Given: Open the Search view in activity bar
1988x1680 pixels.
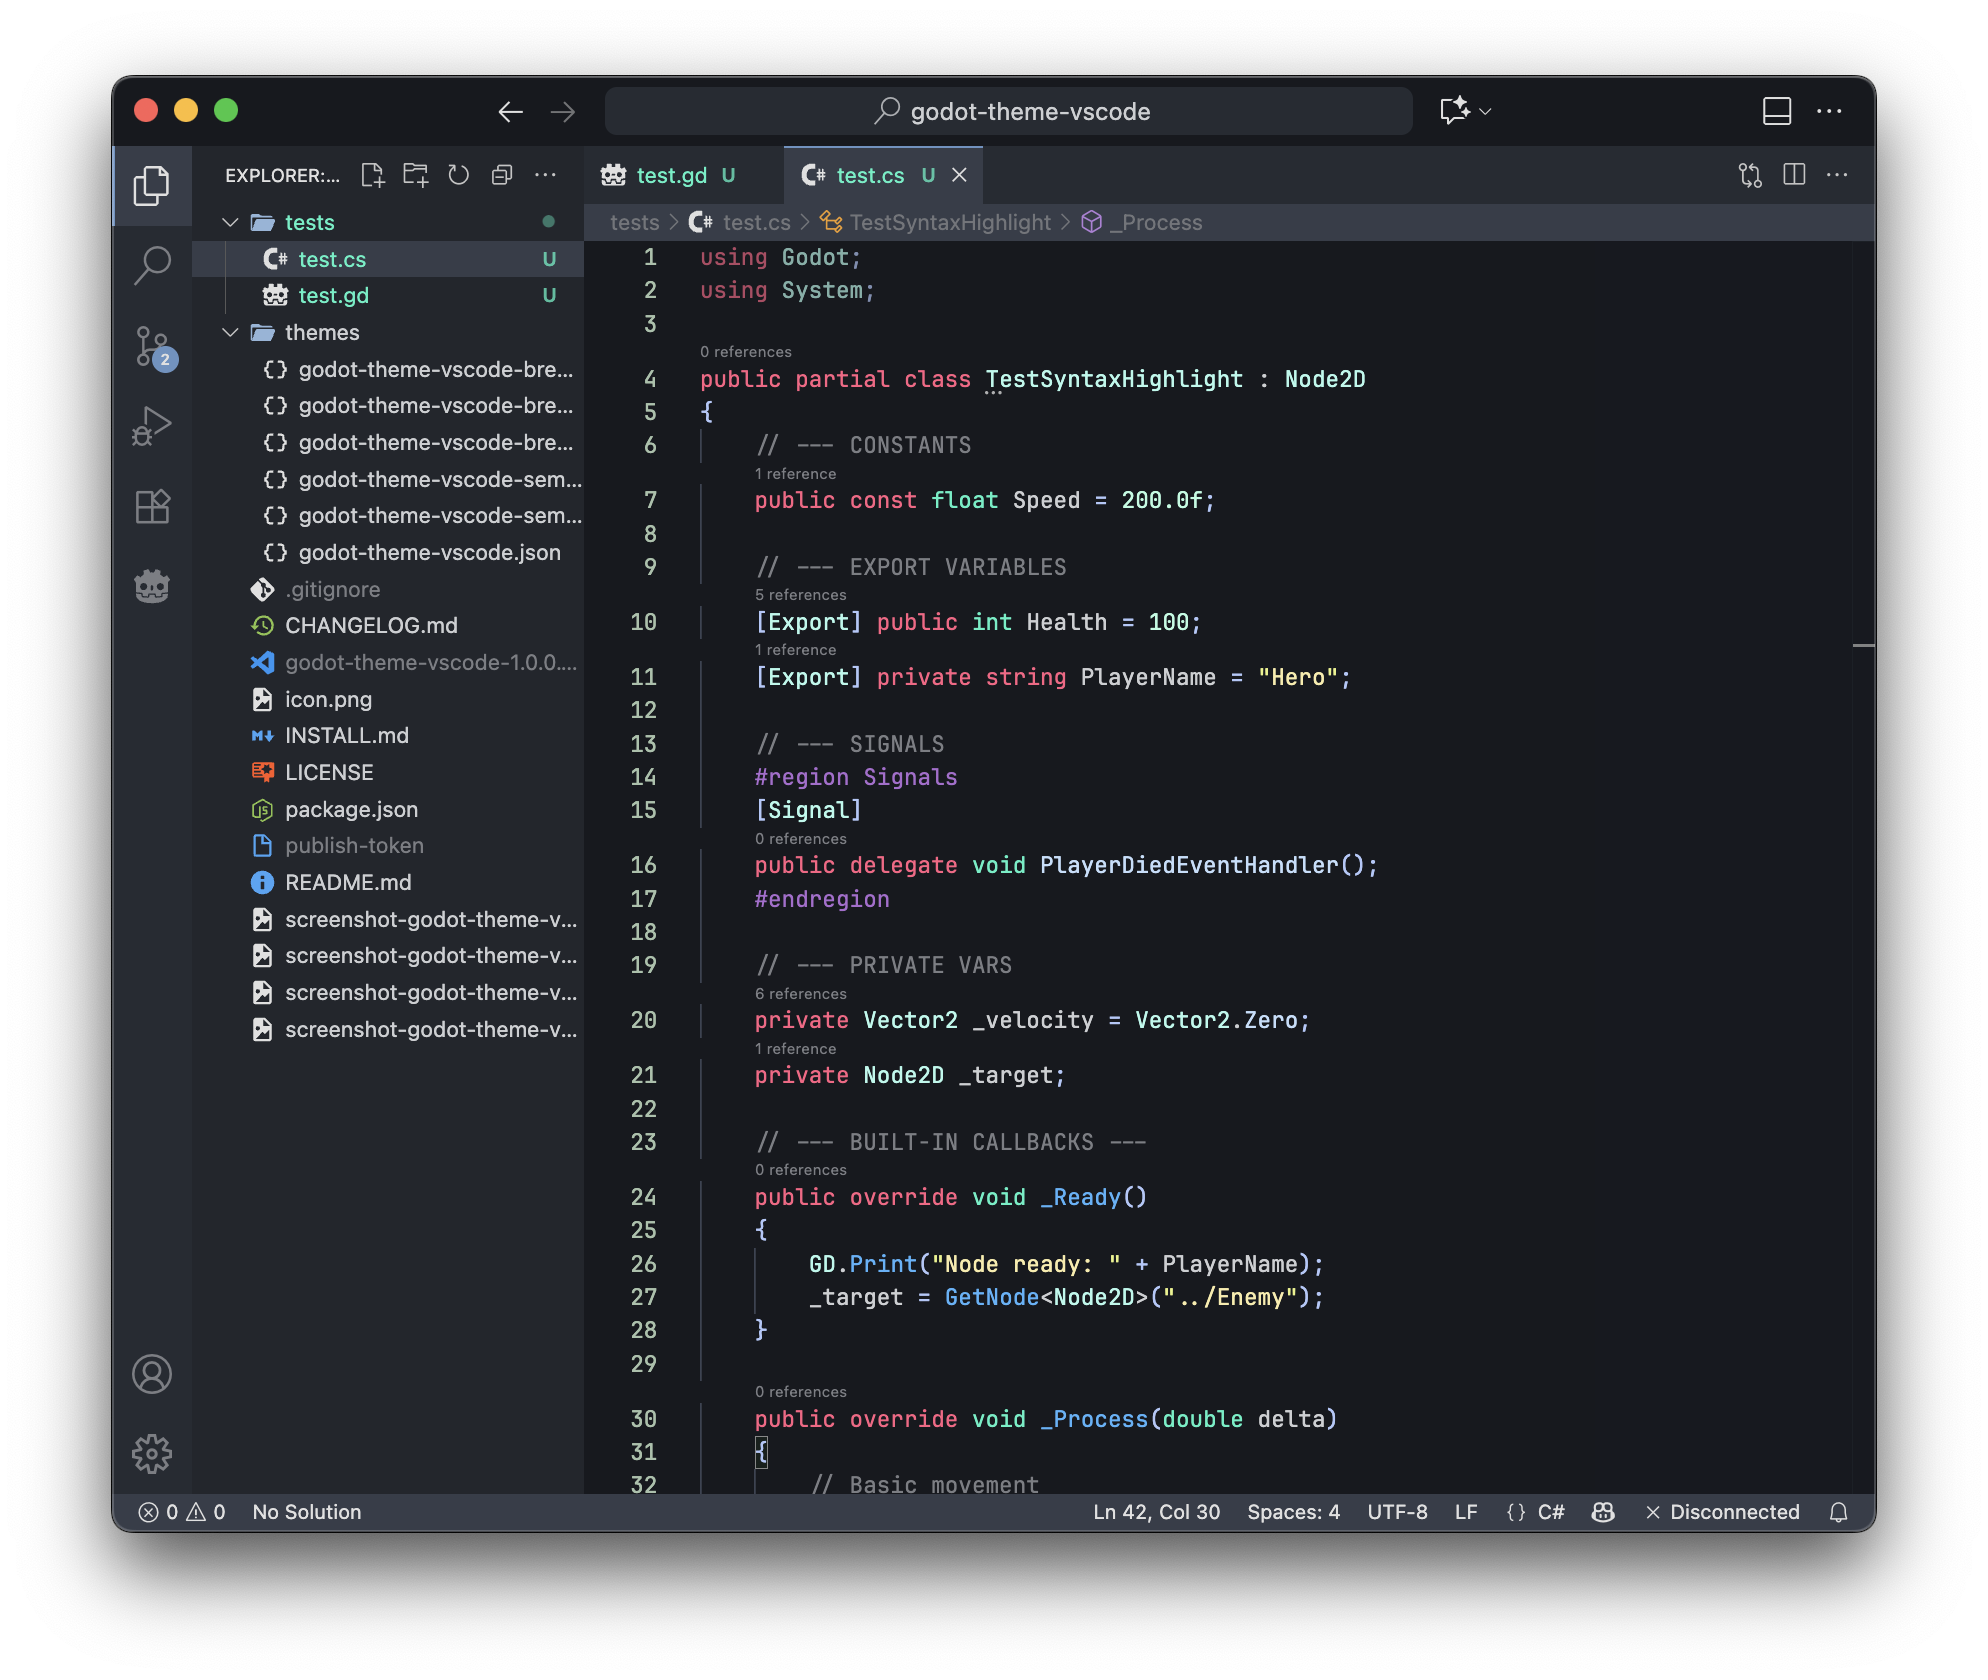Looking at the screenshot, I should tap(152, 265).
